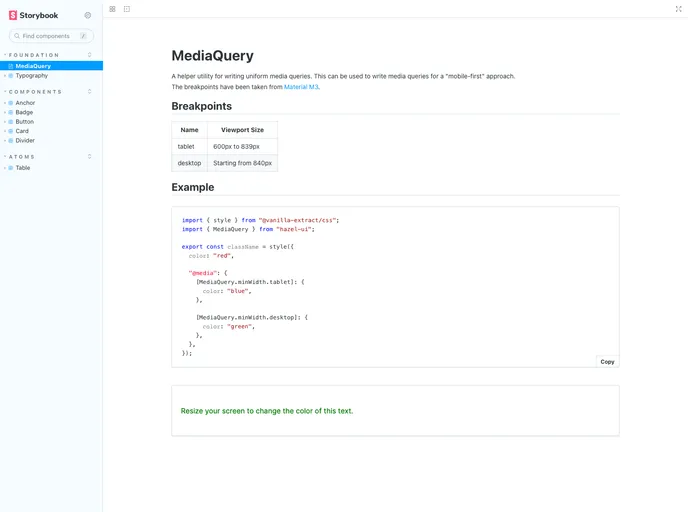This screenshot has width=688, height=512.
Task: Focus the Find components search field
Action: pyautogui.click(x=51, y=36)
